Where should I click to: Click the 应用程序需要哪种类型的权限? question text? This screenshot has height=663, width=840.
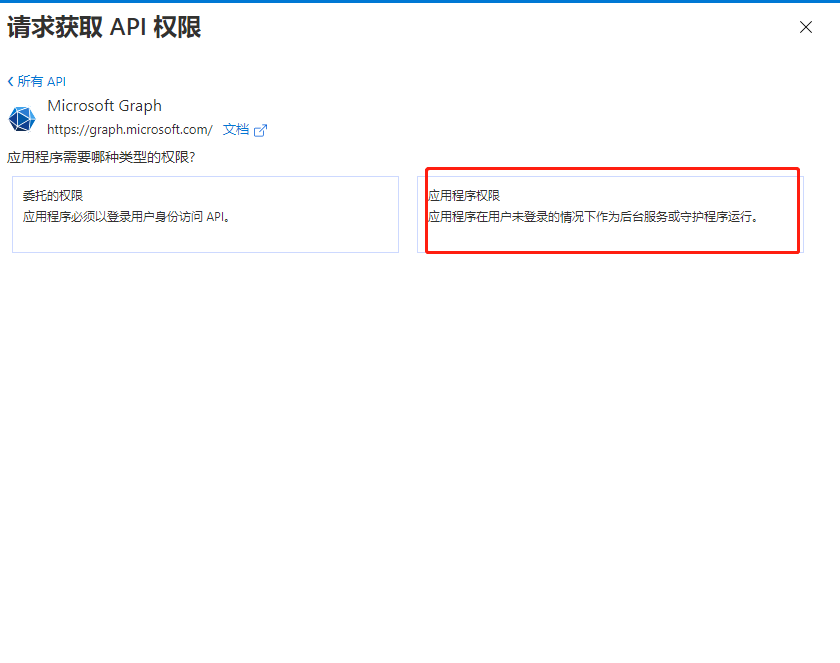tap(101, 157)
